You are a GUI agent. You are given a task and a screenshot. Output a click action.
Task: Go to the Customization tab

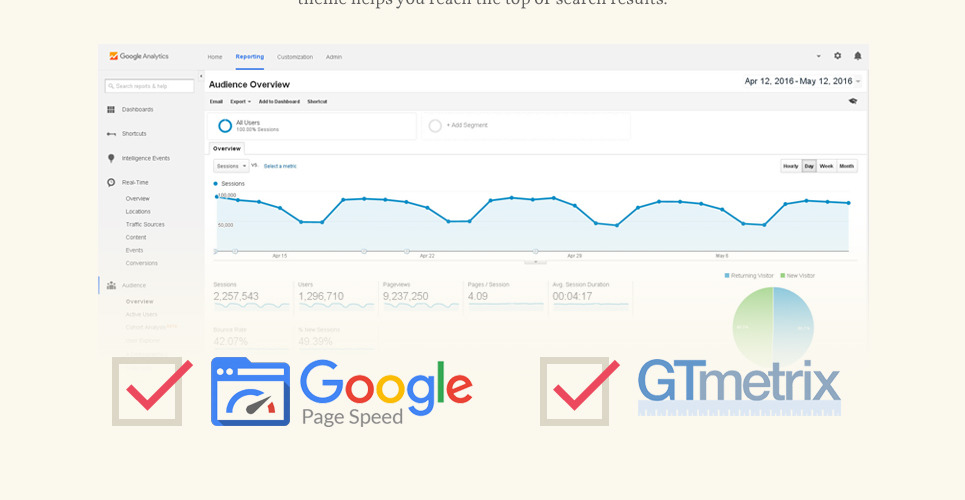[295, 57]
